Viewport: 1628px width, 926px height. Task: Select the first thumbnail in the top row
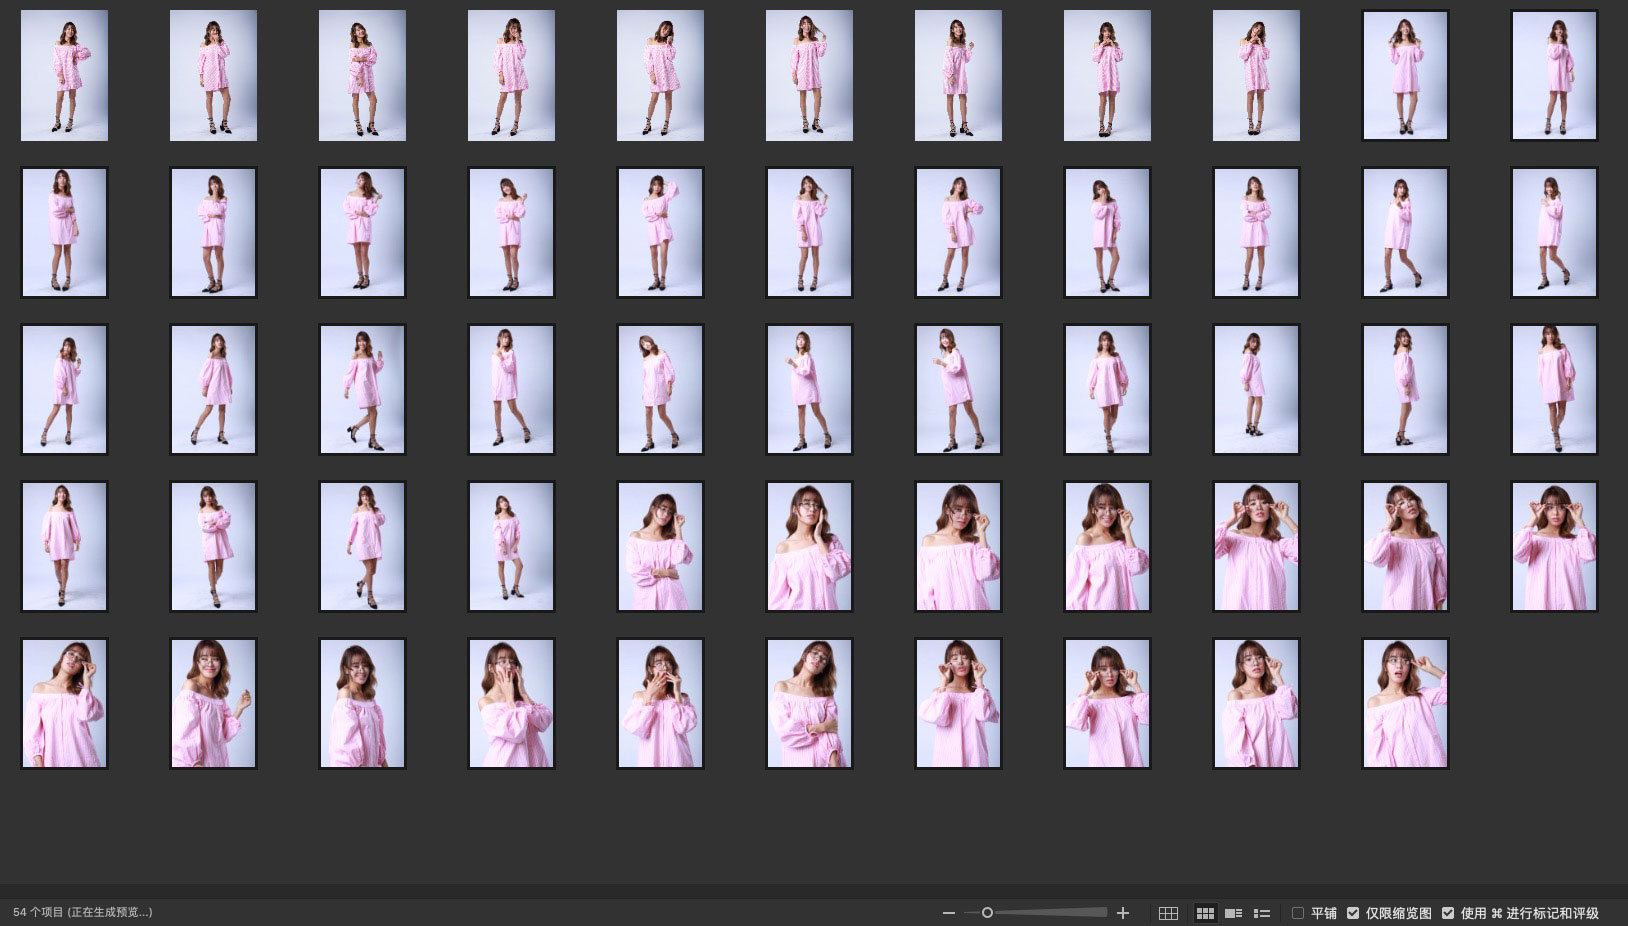coord(64,76)
